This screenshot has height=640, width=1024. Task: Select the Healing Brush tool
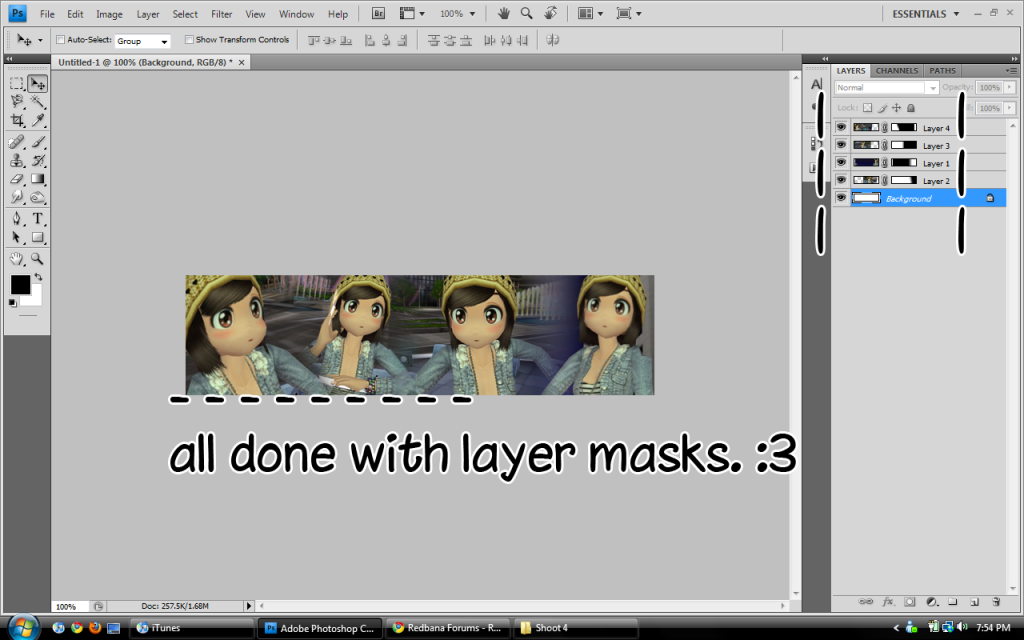(x=17, y=142)
